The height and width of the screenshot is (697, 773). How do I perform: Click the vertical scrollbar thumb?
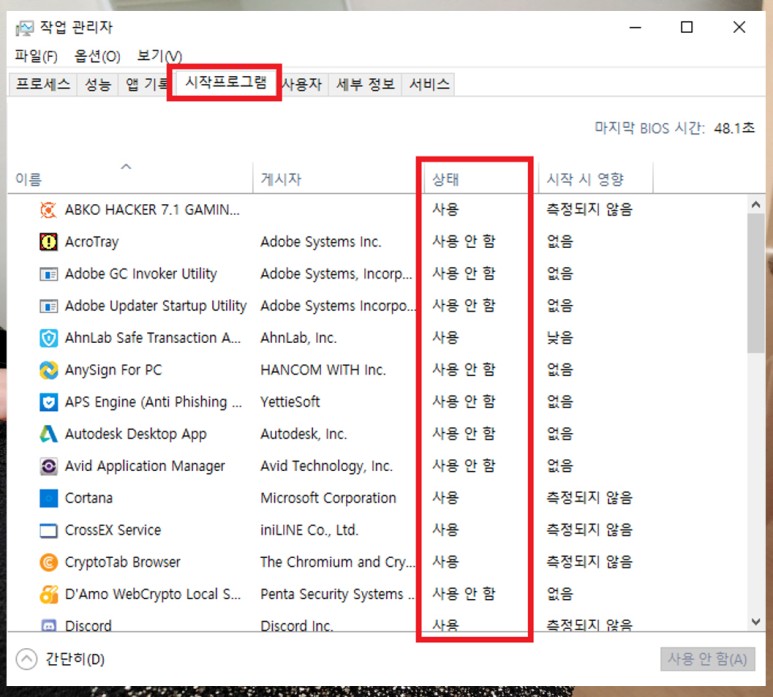point(756,283)
